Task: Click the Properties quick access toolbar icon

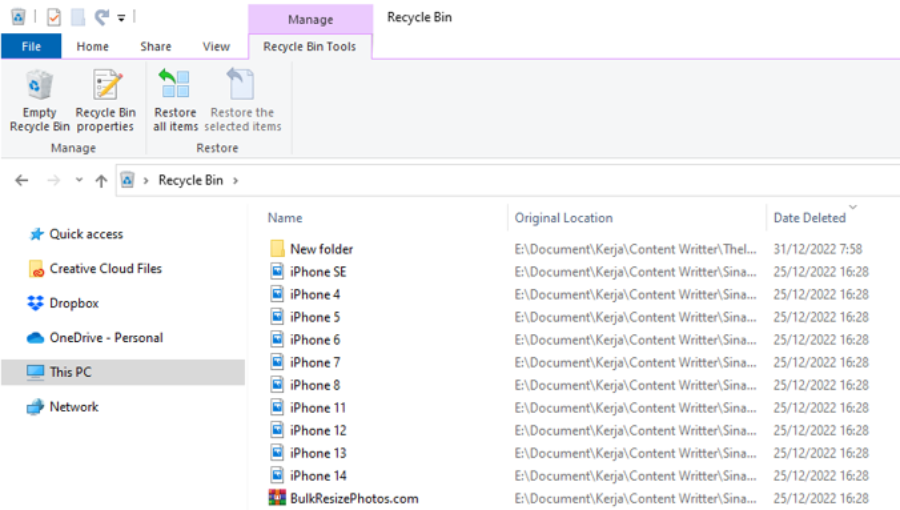Action: click(x=53, y=17)
